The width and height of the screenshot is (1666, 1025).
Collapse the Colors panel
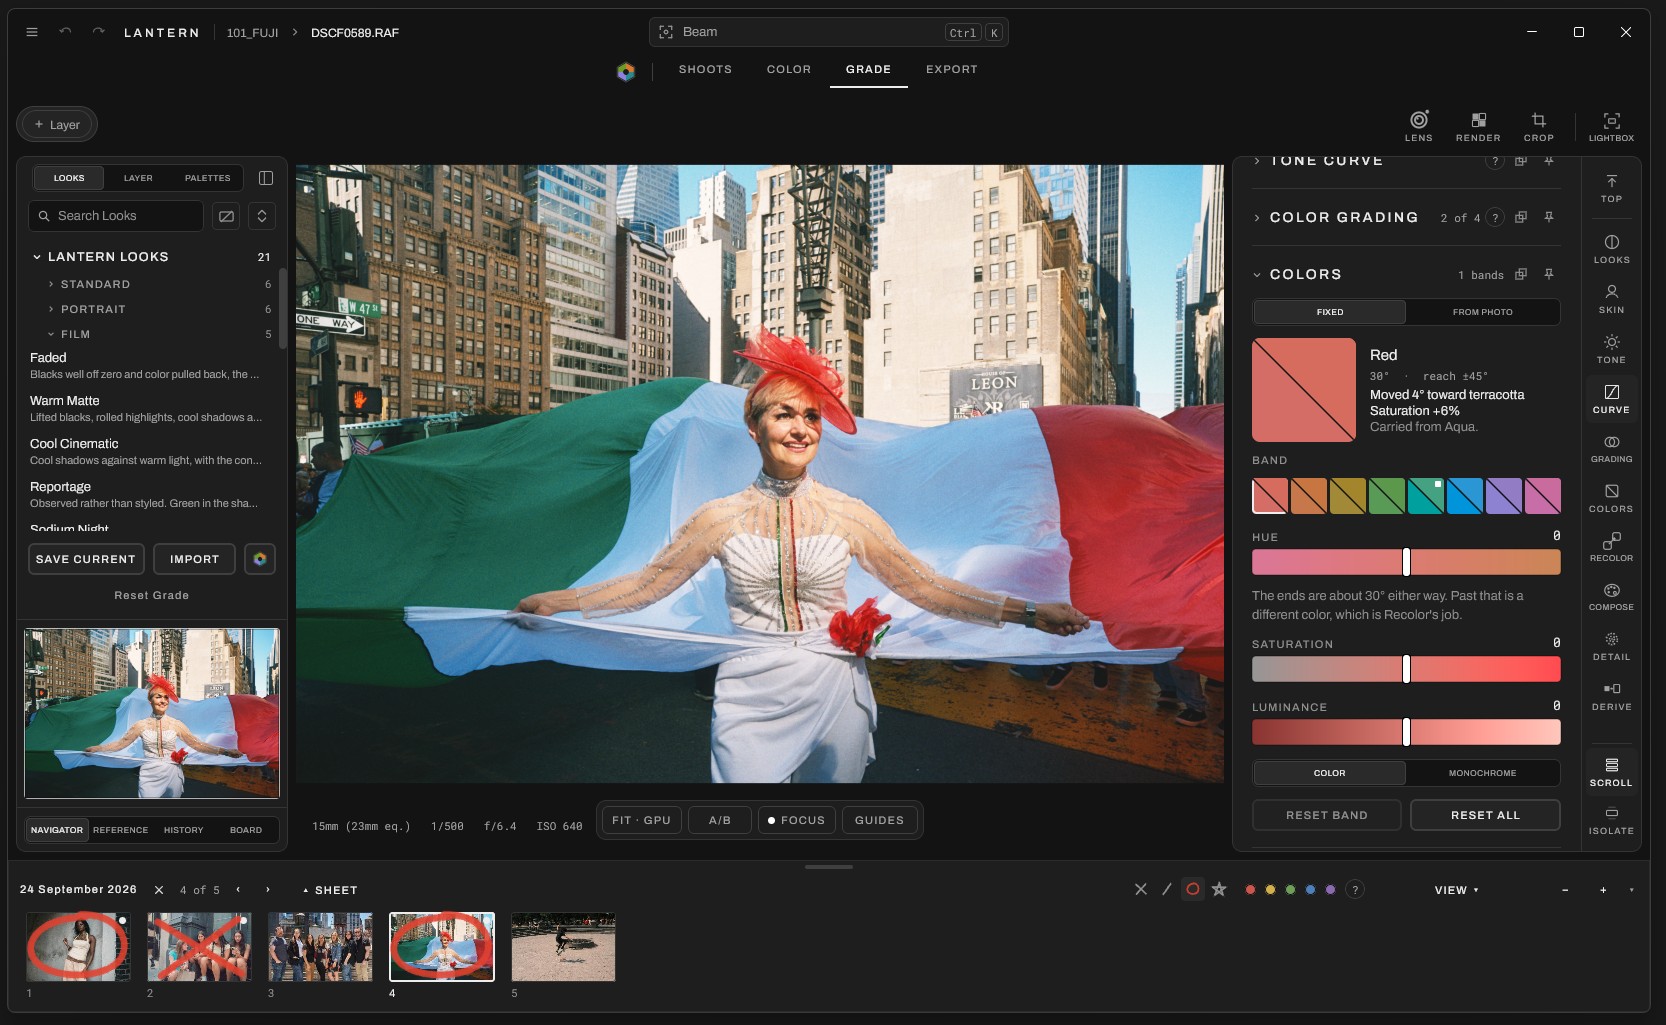tap(1257, 274)
